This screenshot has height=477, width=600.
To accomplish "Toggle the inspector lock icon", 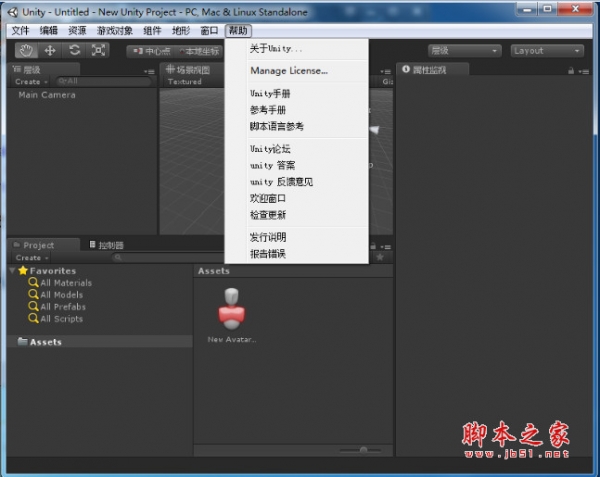I will tap(571, 71).
